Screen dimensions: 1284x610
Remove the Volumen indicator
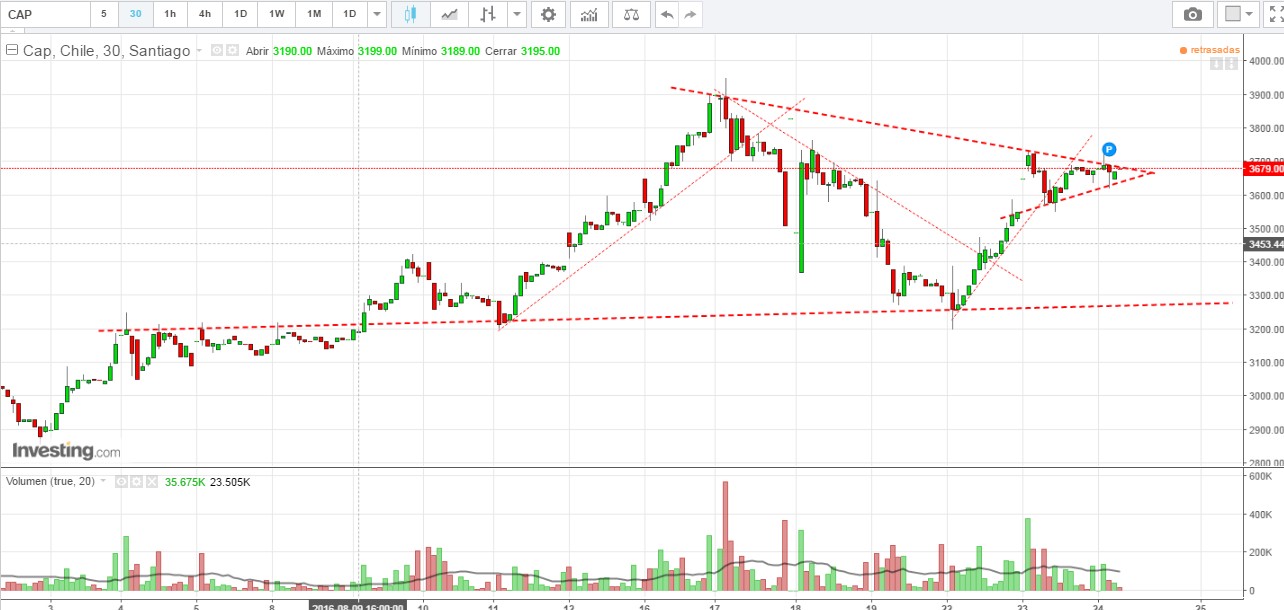[x=153, y=481]
